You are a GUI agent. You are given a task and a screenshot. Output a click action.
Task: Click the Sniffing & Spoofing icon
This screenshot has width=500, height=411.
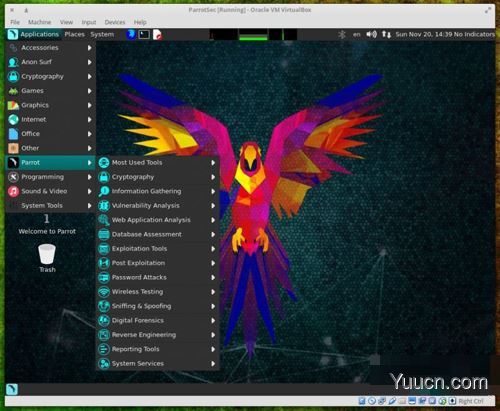coord(104,306)
